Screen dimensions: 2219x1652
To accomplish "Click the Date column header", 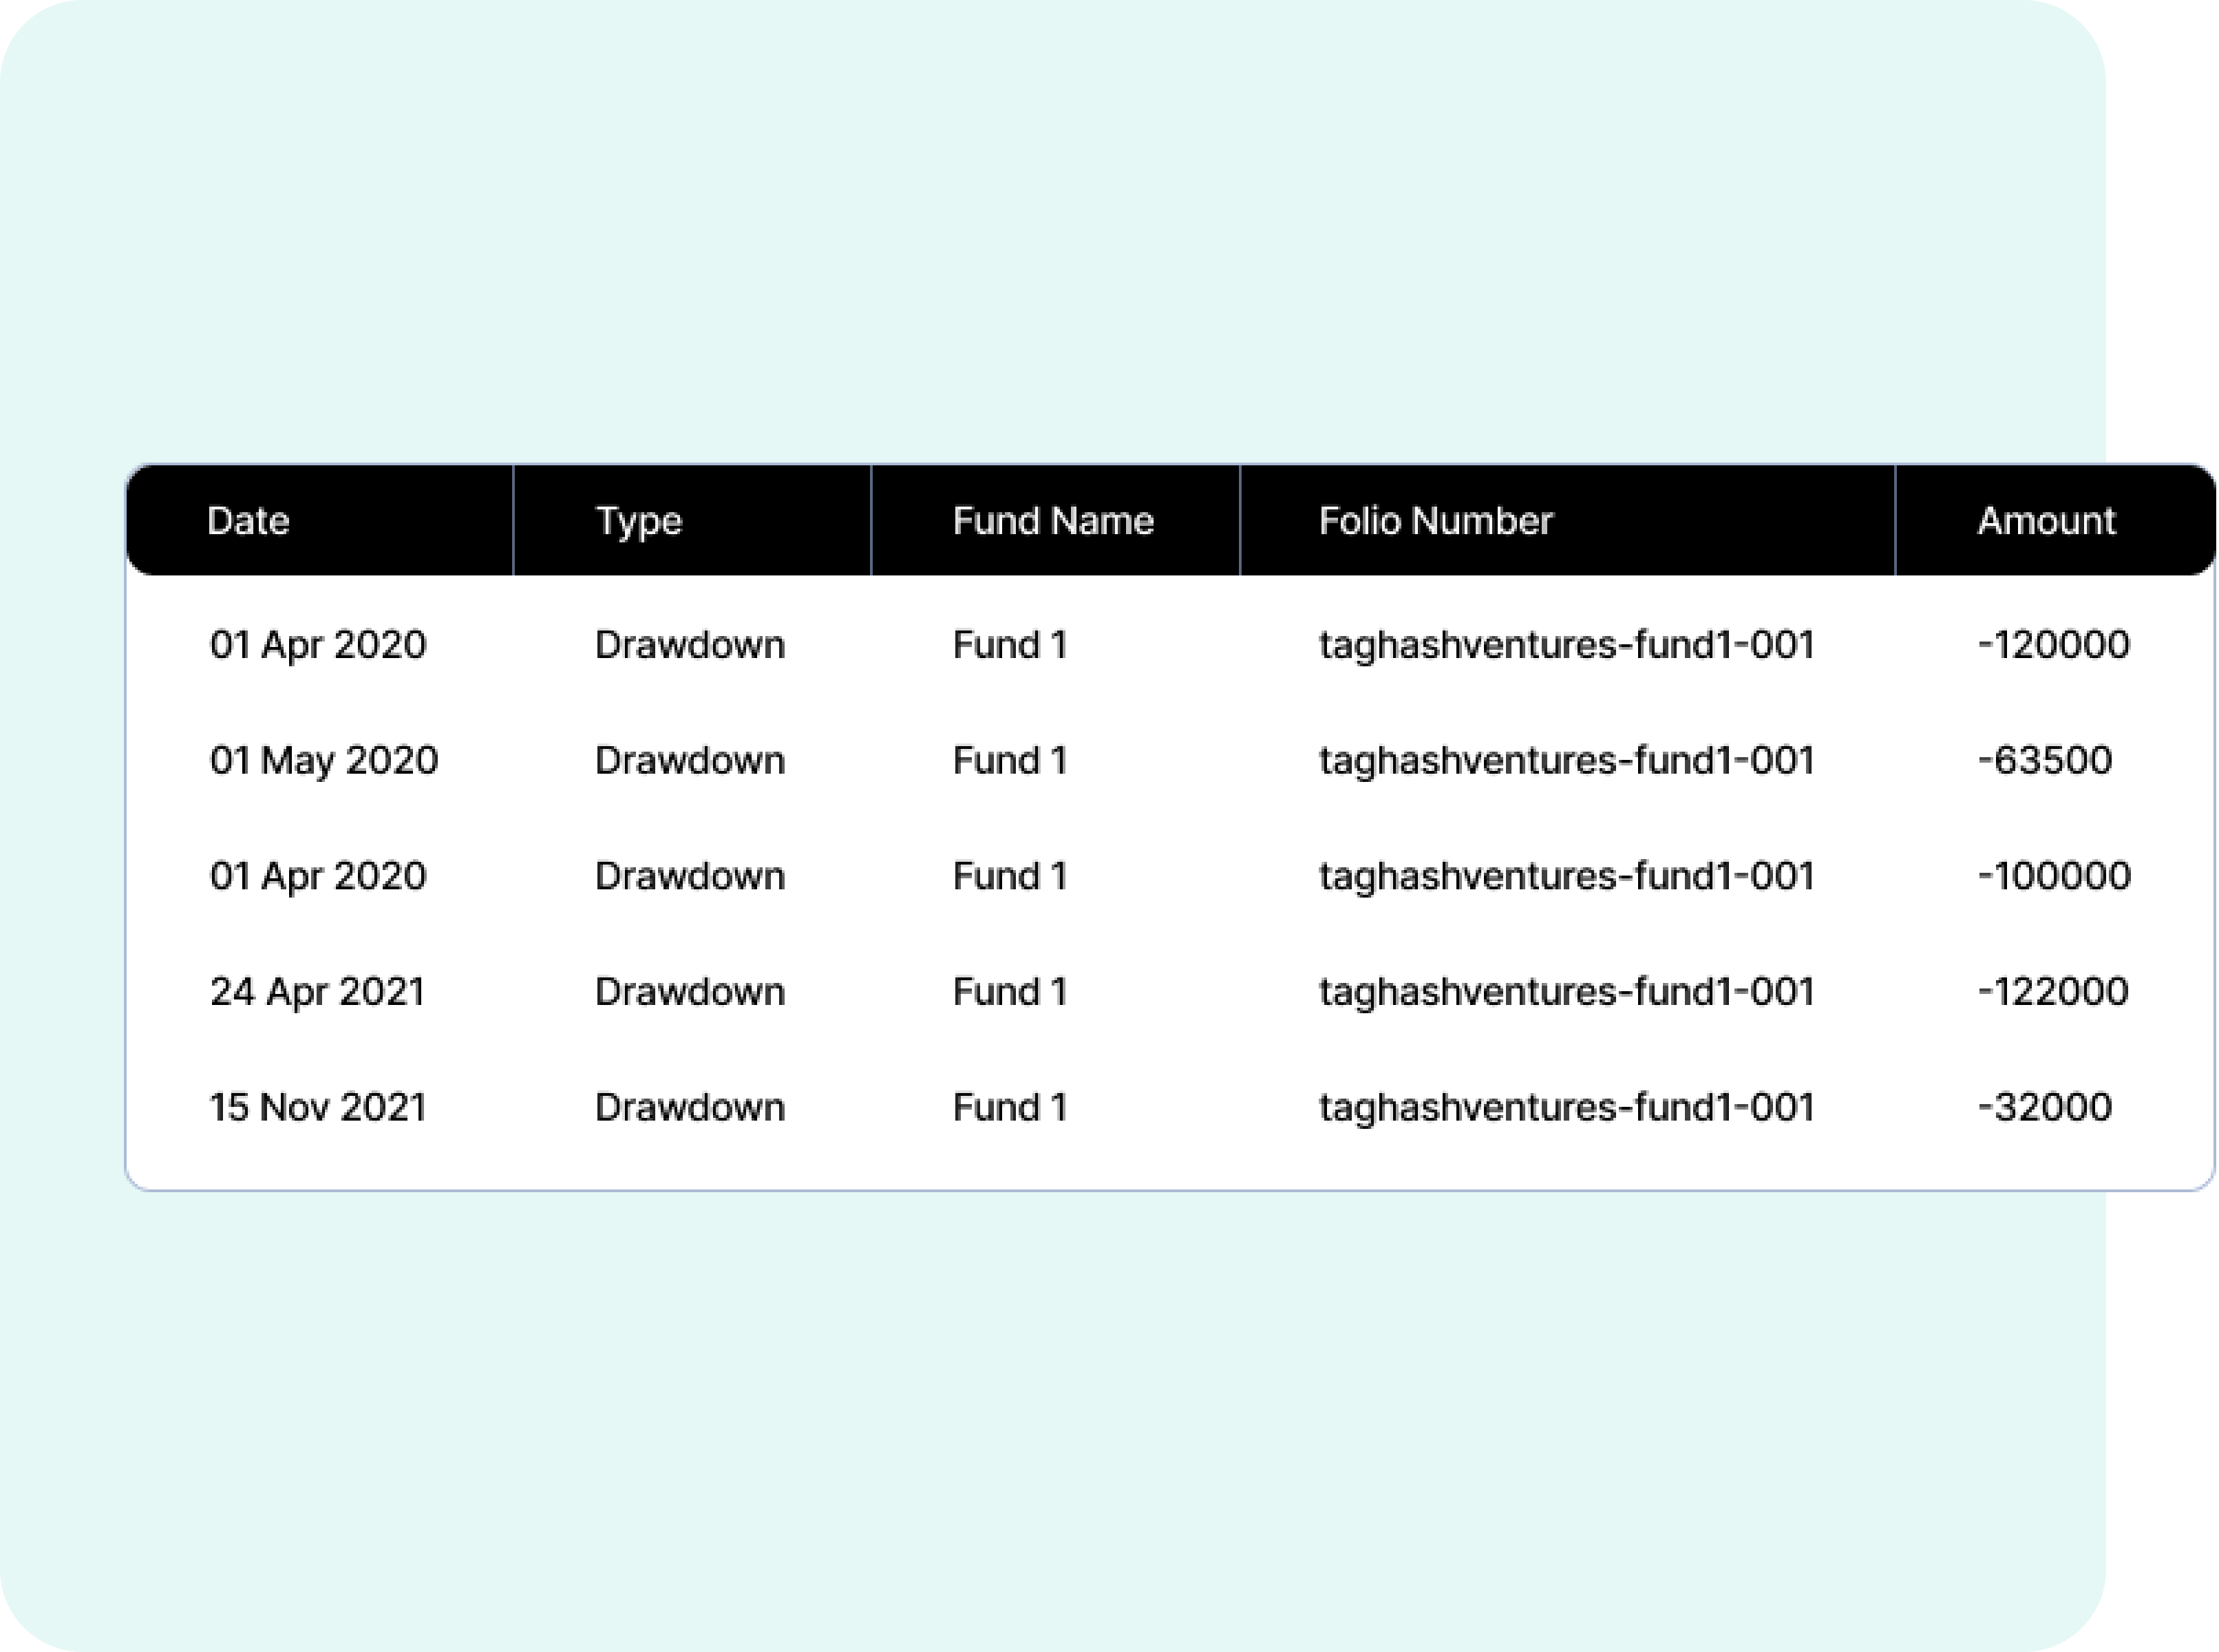I will tap(248, 521).
